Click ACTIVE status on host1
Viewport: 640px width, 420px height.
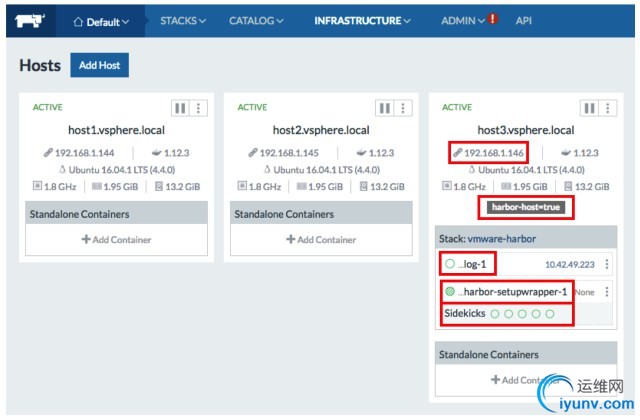pos(47,107)
